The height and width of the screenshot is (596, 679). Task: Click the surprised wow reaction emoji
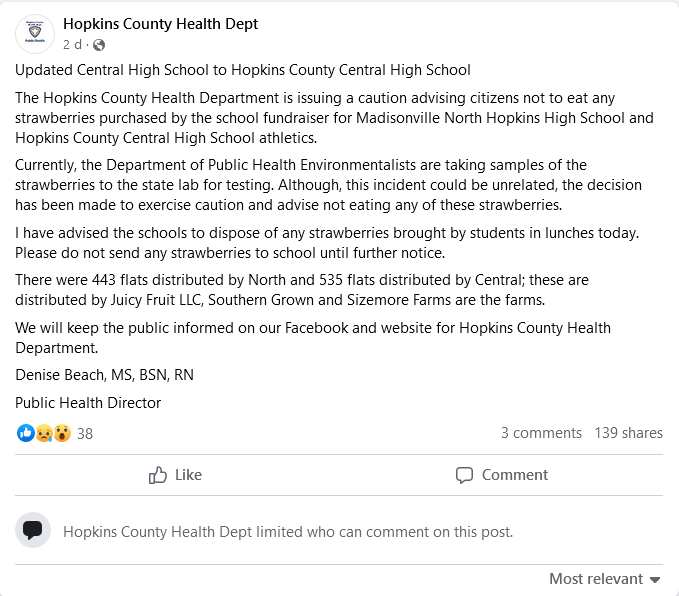click(x=62, y=433)
